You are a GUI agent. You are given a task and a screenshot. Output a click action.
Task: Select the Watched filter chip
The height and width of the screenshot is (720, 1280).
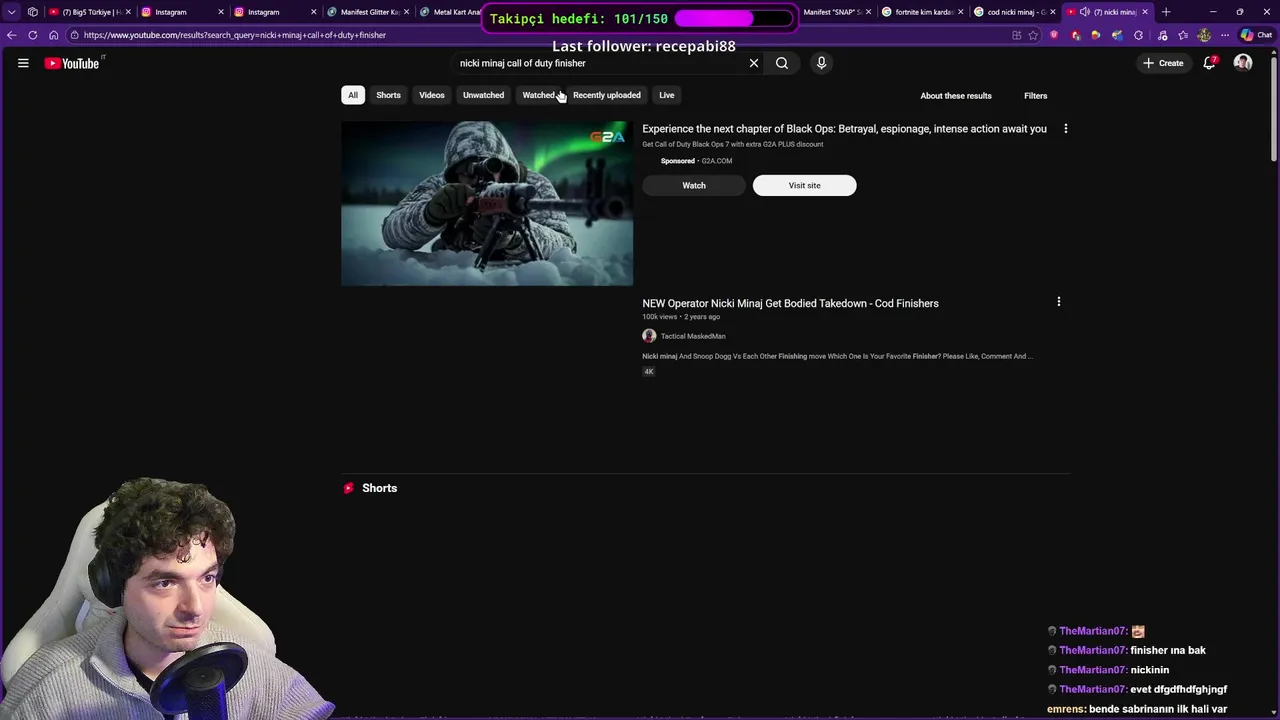(x=538, y=95)
